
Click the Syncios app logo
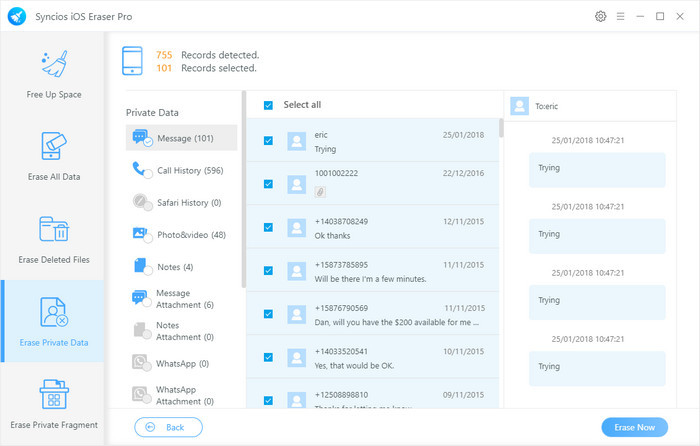[17, 17]
